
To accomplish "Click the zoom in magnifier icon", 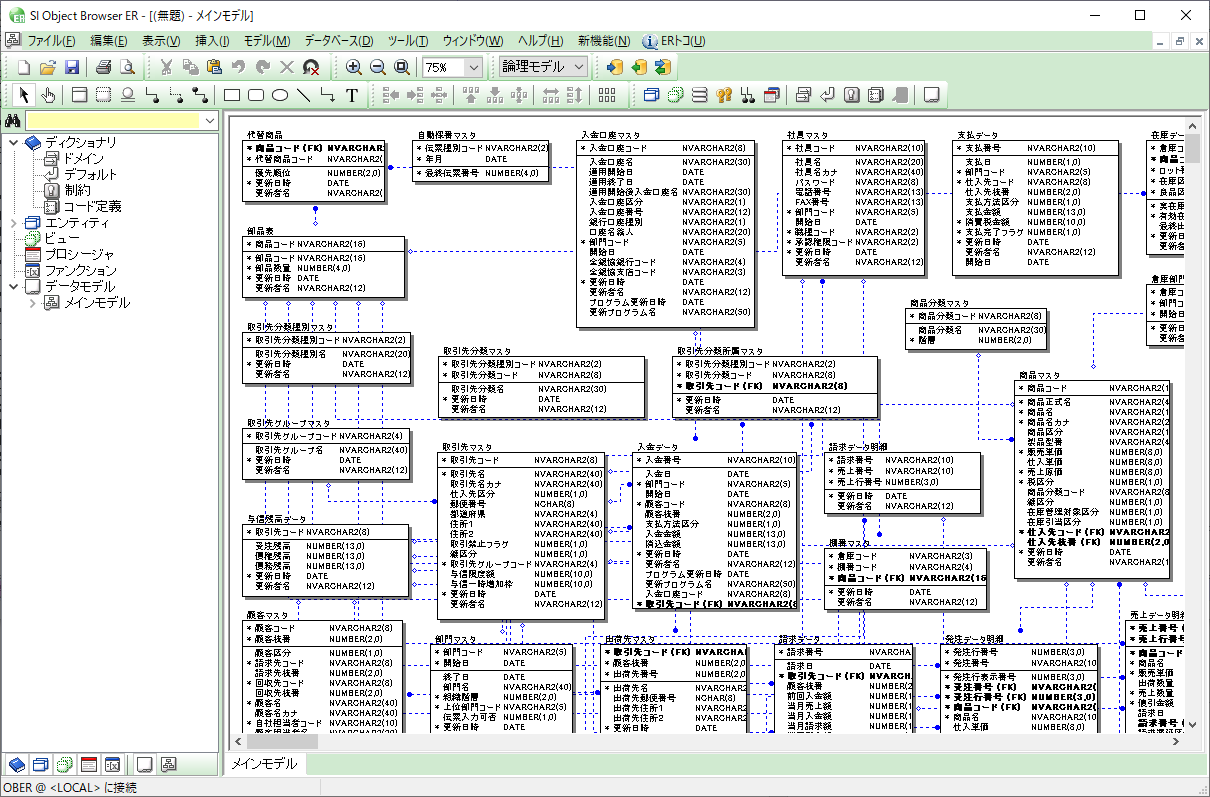I will (x=353, y=67).
